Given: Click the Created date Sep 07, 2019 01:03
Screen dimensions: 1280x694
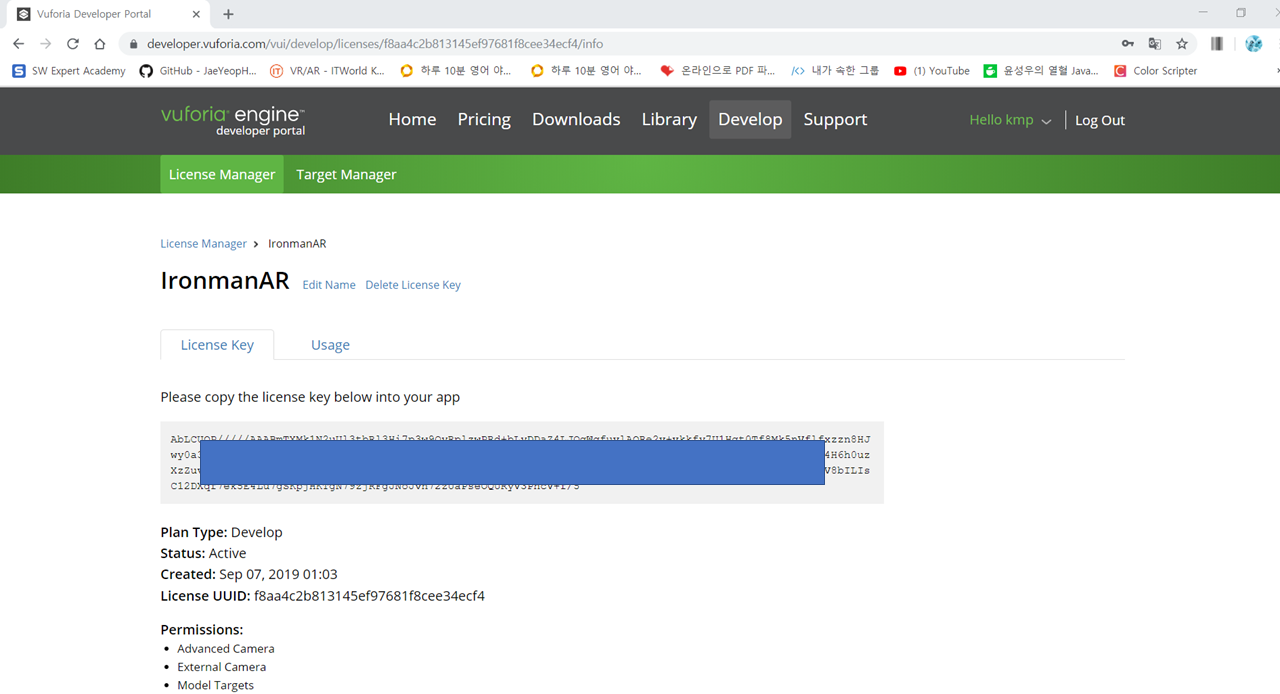Looking at the screenshot, I should (x=278, y=575).
